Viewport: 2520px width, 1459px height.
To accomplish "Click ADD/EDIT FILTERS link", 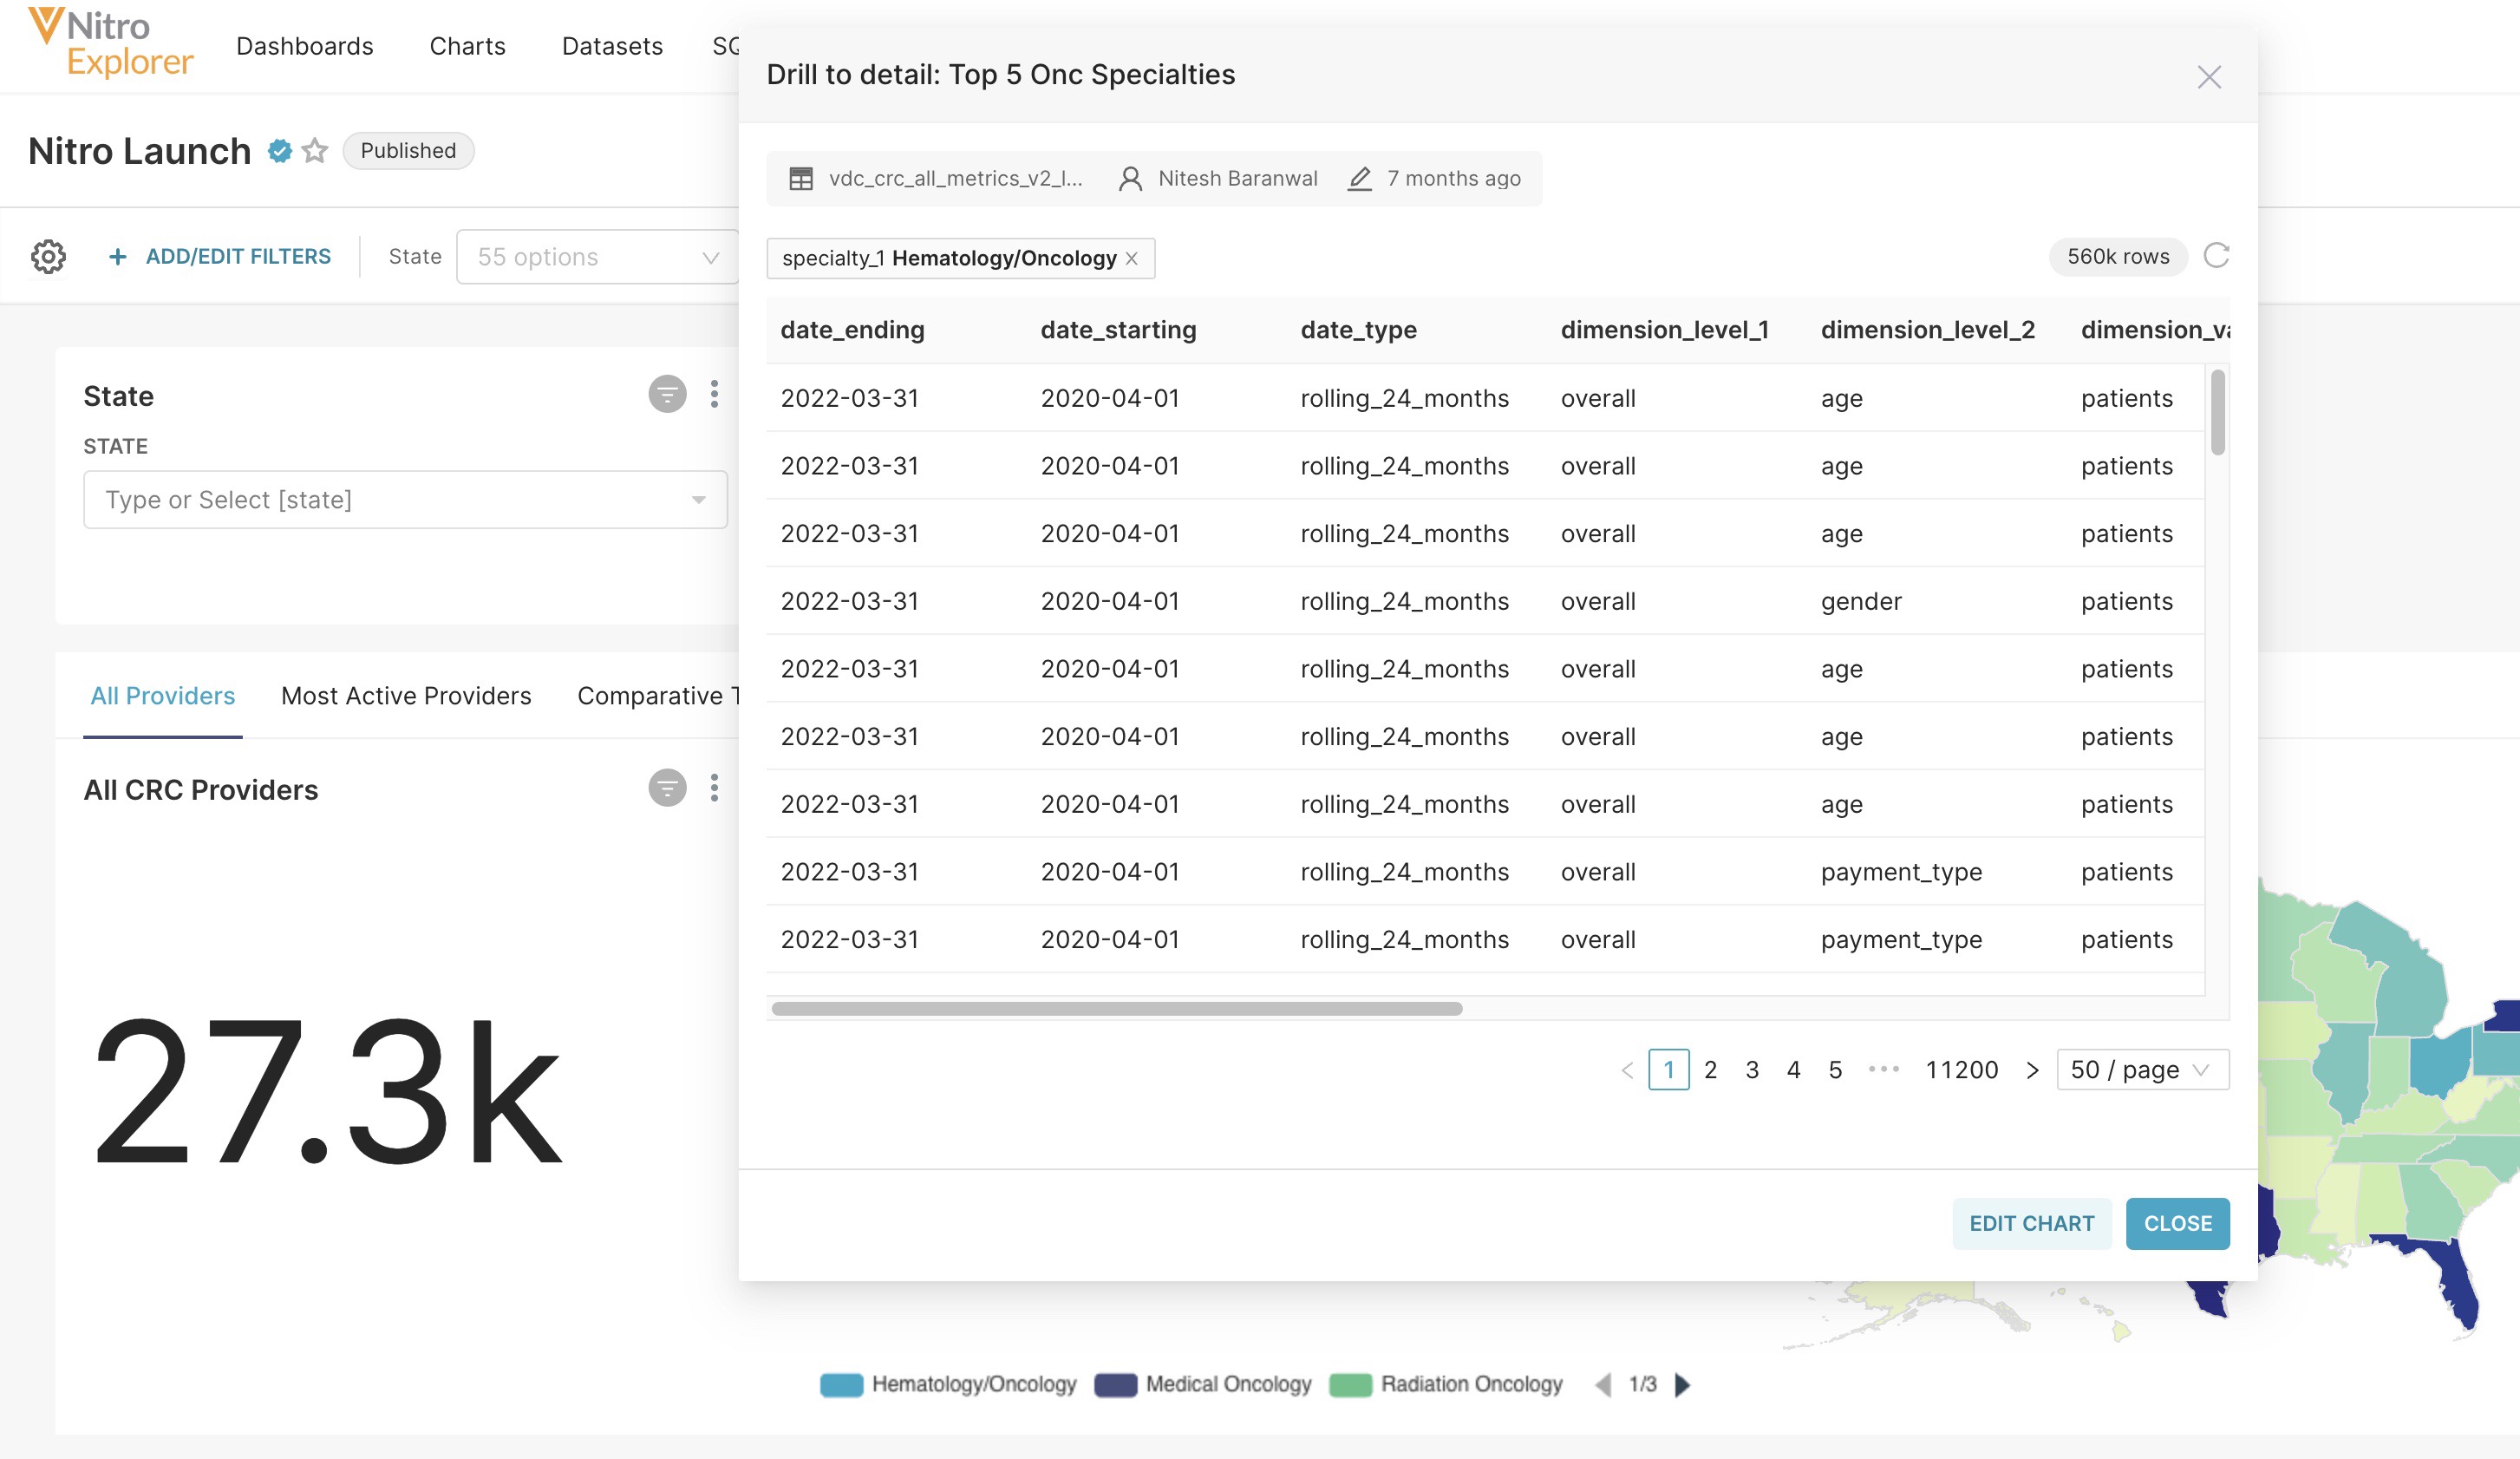I will [220, 257].
